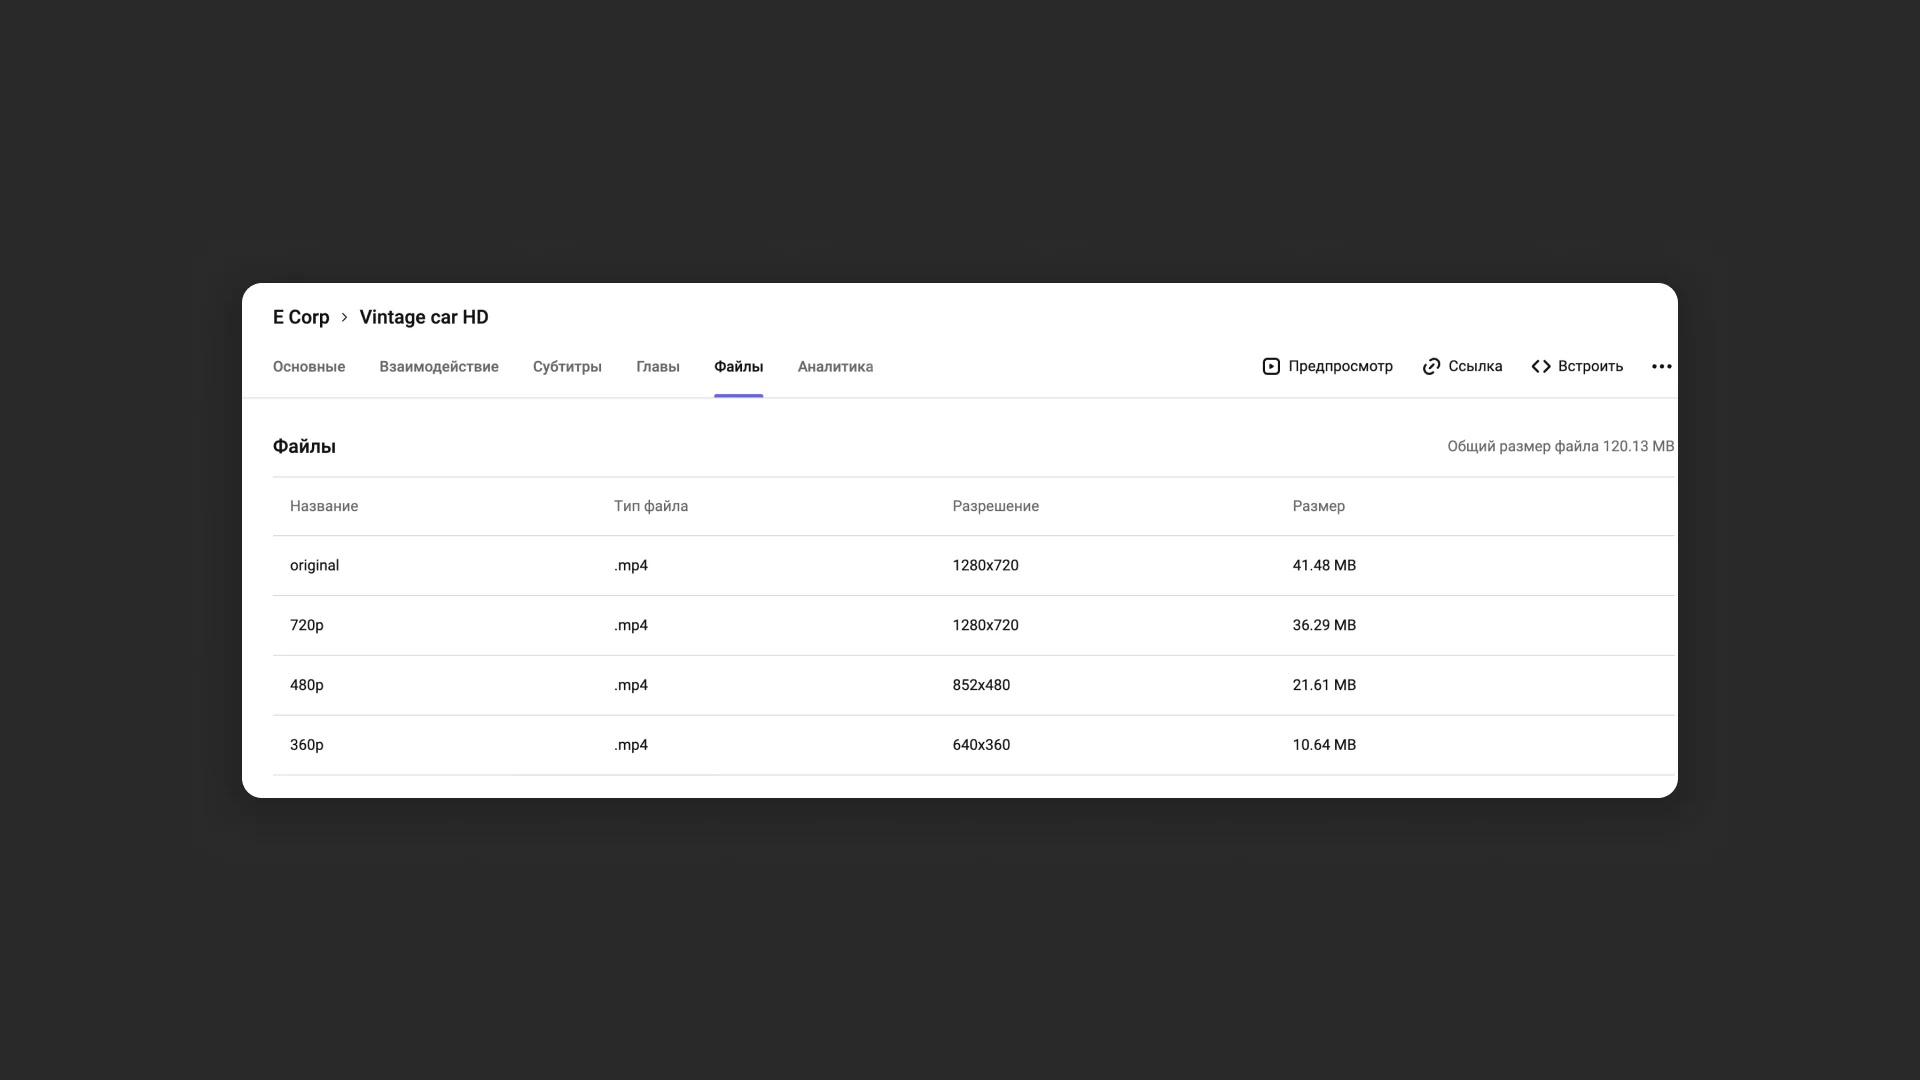Image resolution: width=1920 pixels, height=1080 pixels.
Task: Navigate to E Corp breadcrumb
Action: coord(301,317)
